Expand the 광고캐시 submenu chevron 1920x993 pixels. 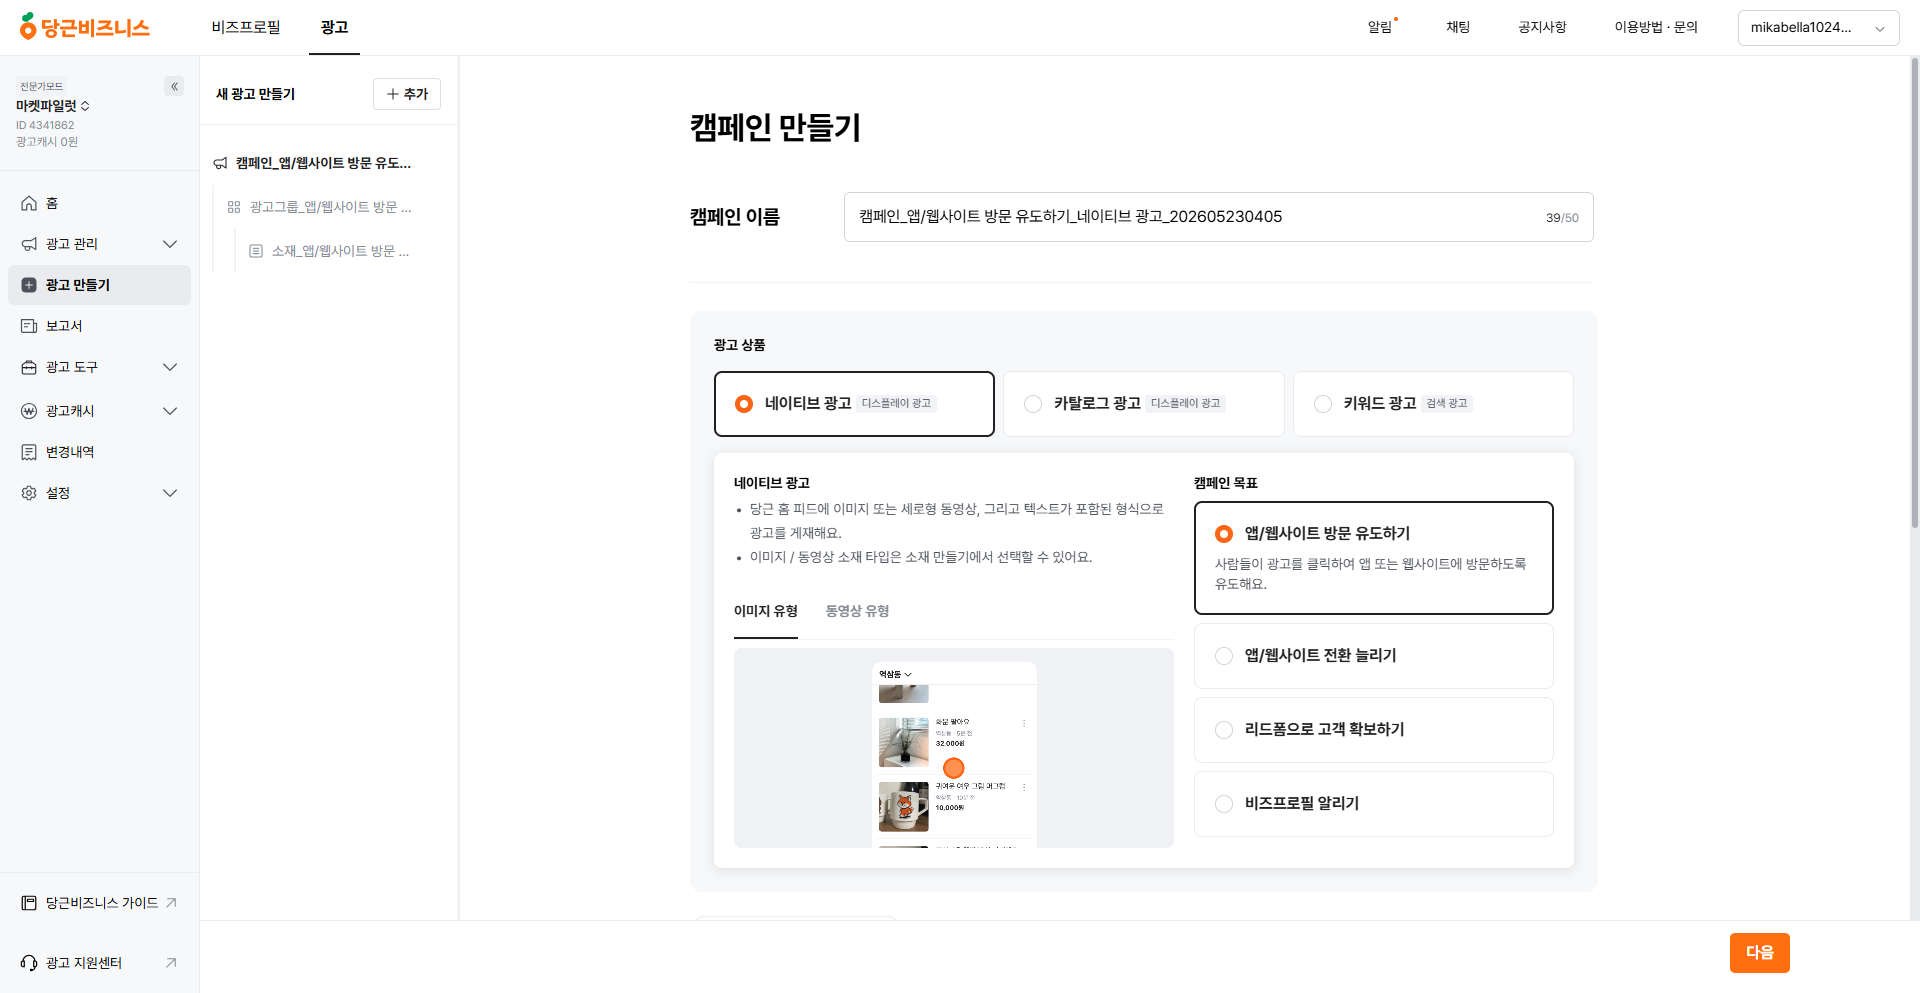tap(170, 411)
